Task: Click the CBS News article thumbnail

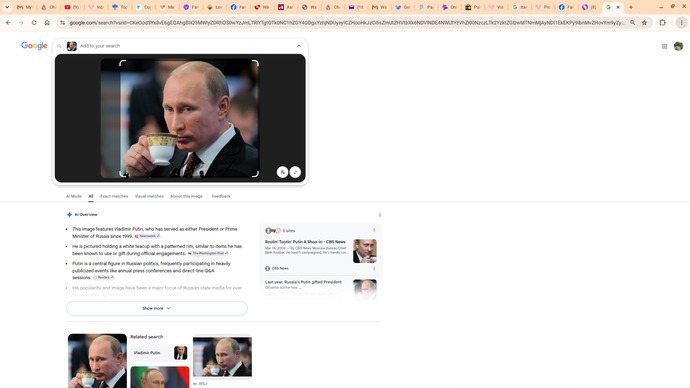Action: tap(365, 251)
